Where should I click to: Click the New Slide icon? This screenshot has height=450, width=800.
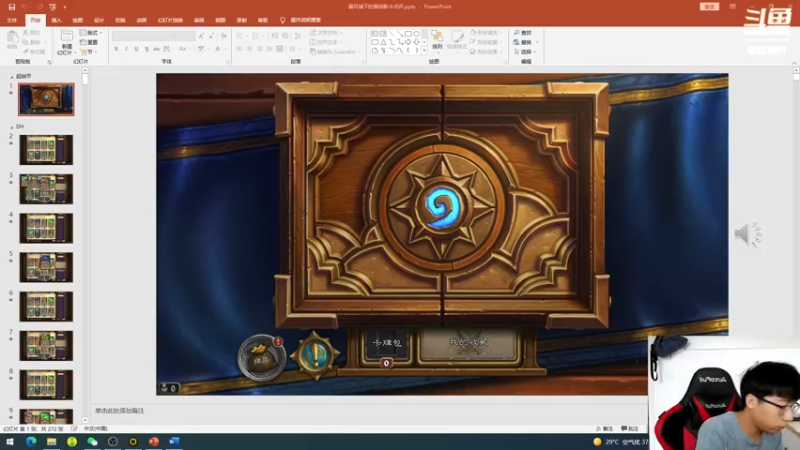coord(66,36)
